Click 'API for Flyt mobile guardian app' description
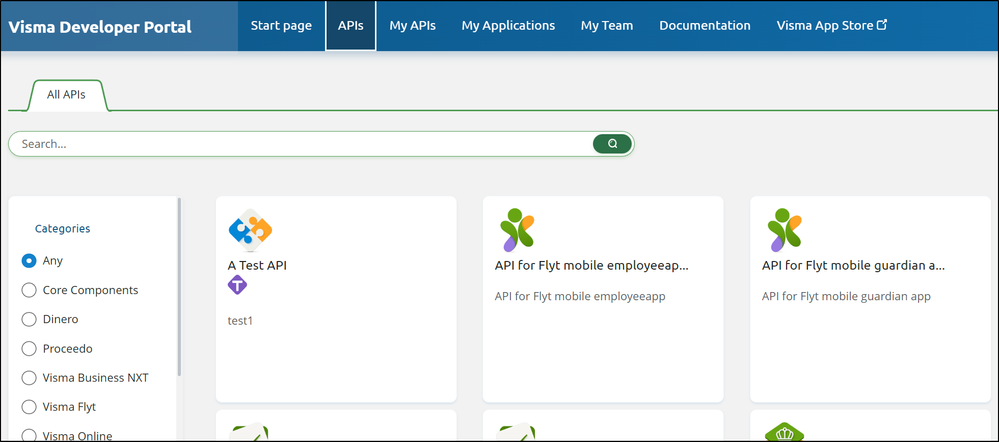 click(846, 296)
